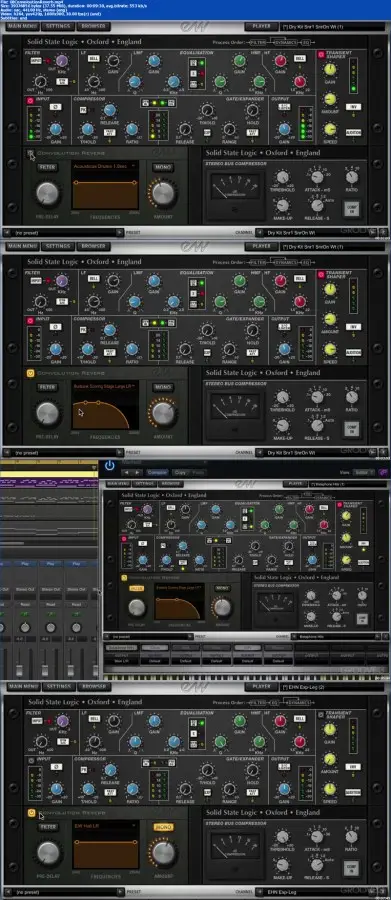Turn on the gray Input section power icon
Viewport: 391px width, 900px height.
point(30,761)
